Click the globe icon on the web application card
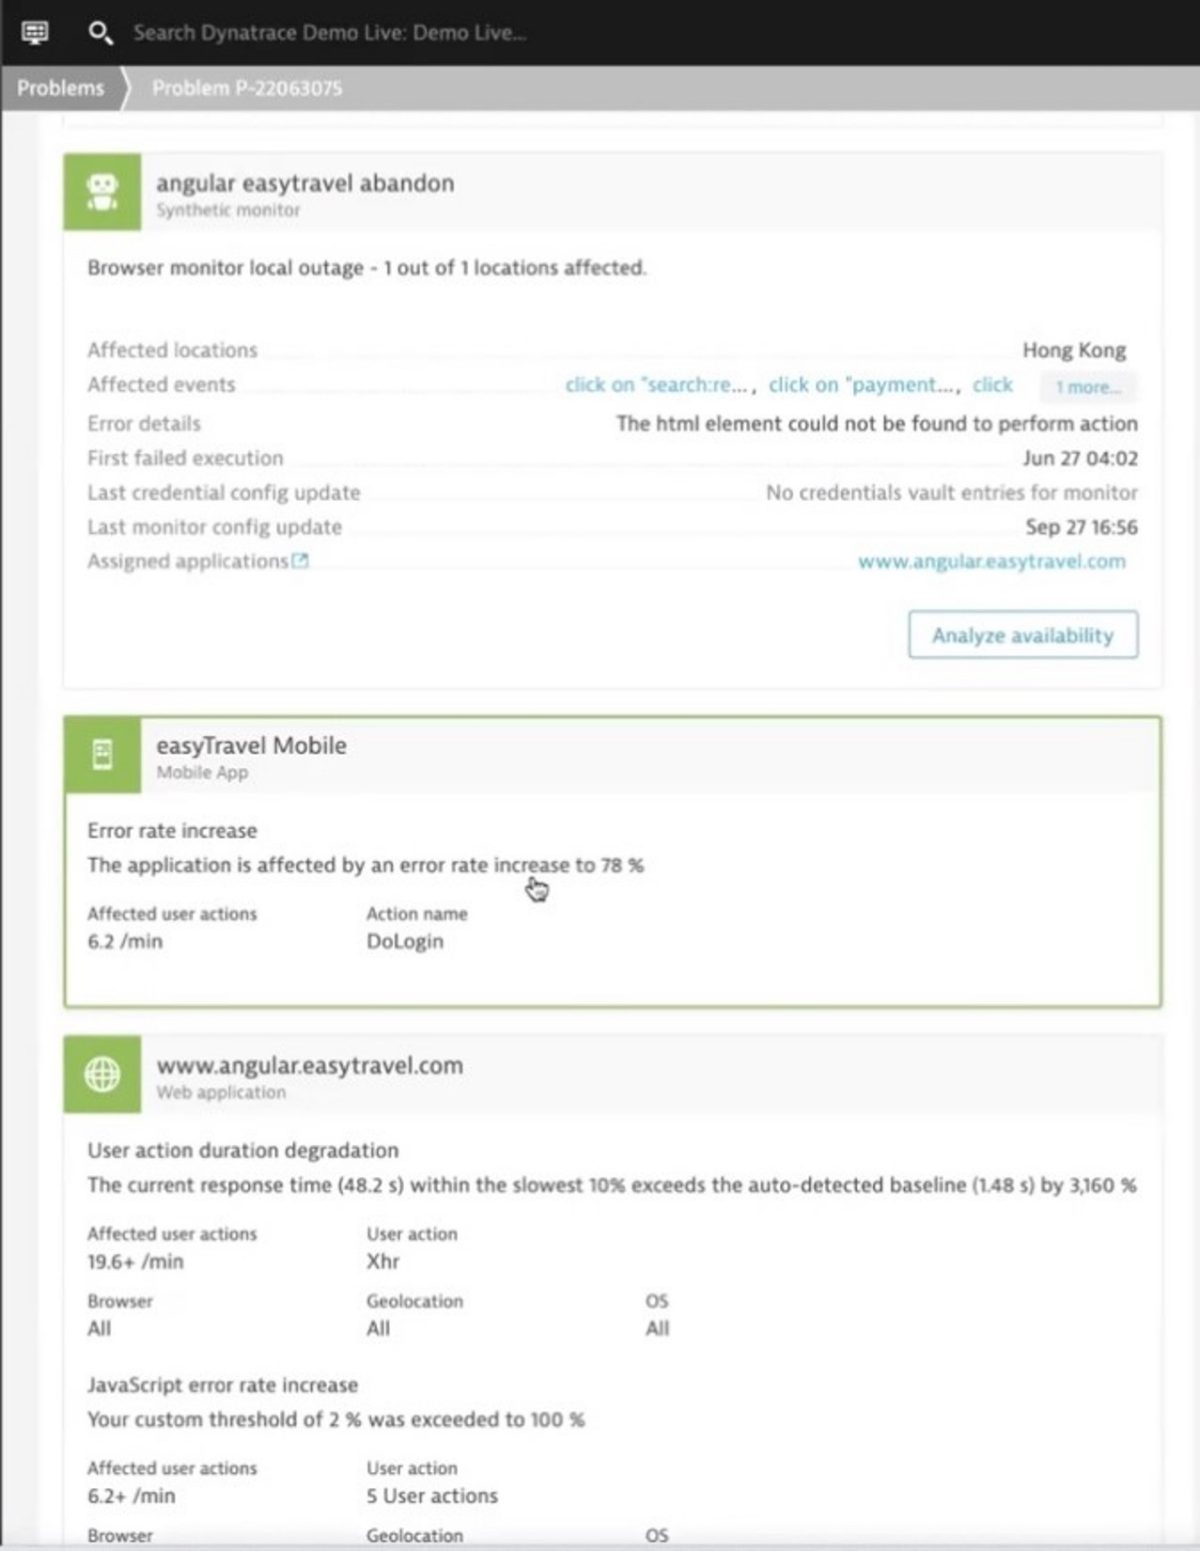 click(x=101, y=1075)
